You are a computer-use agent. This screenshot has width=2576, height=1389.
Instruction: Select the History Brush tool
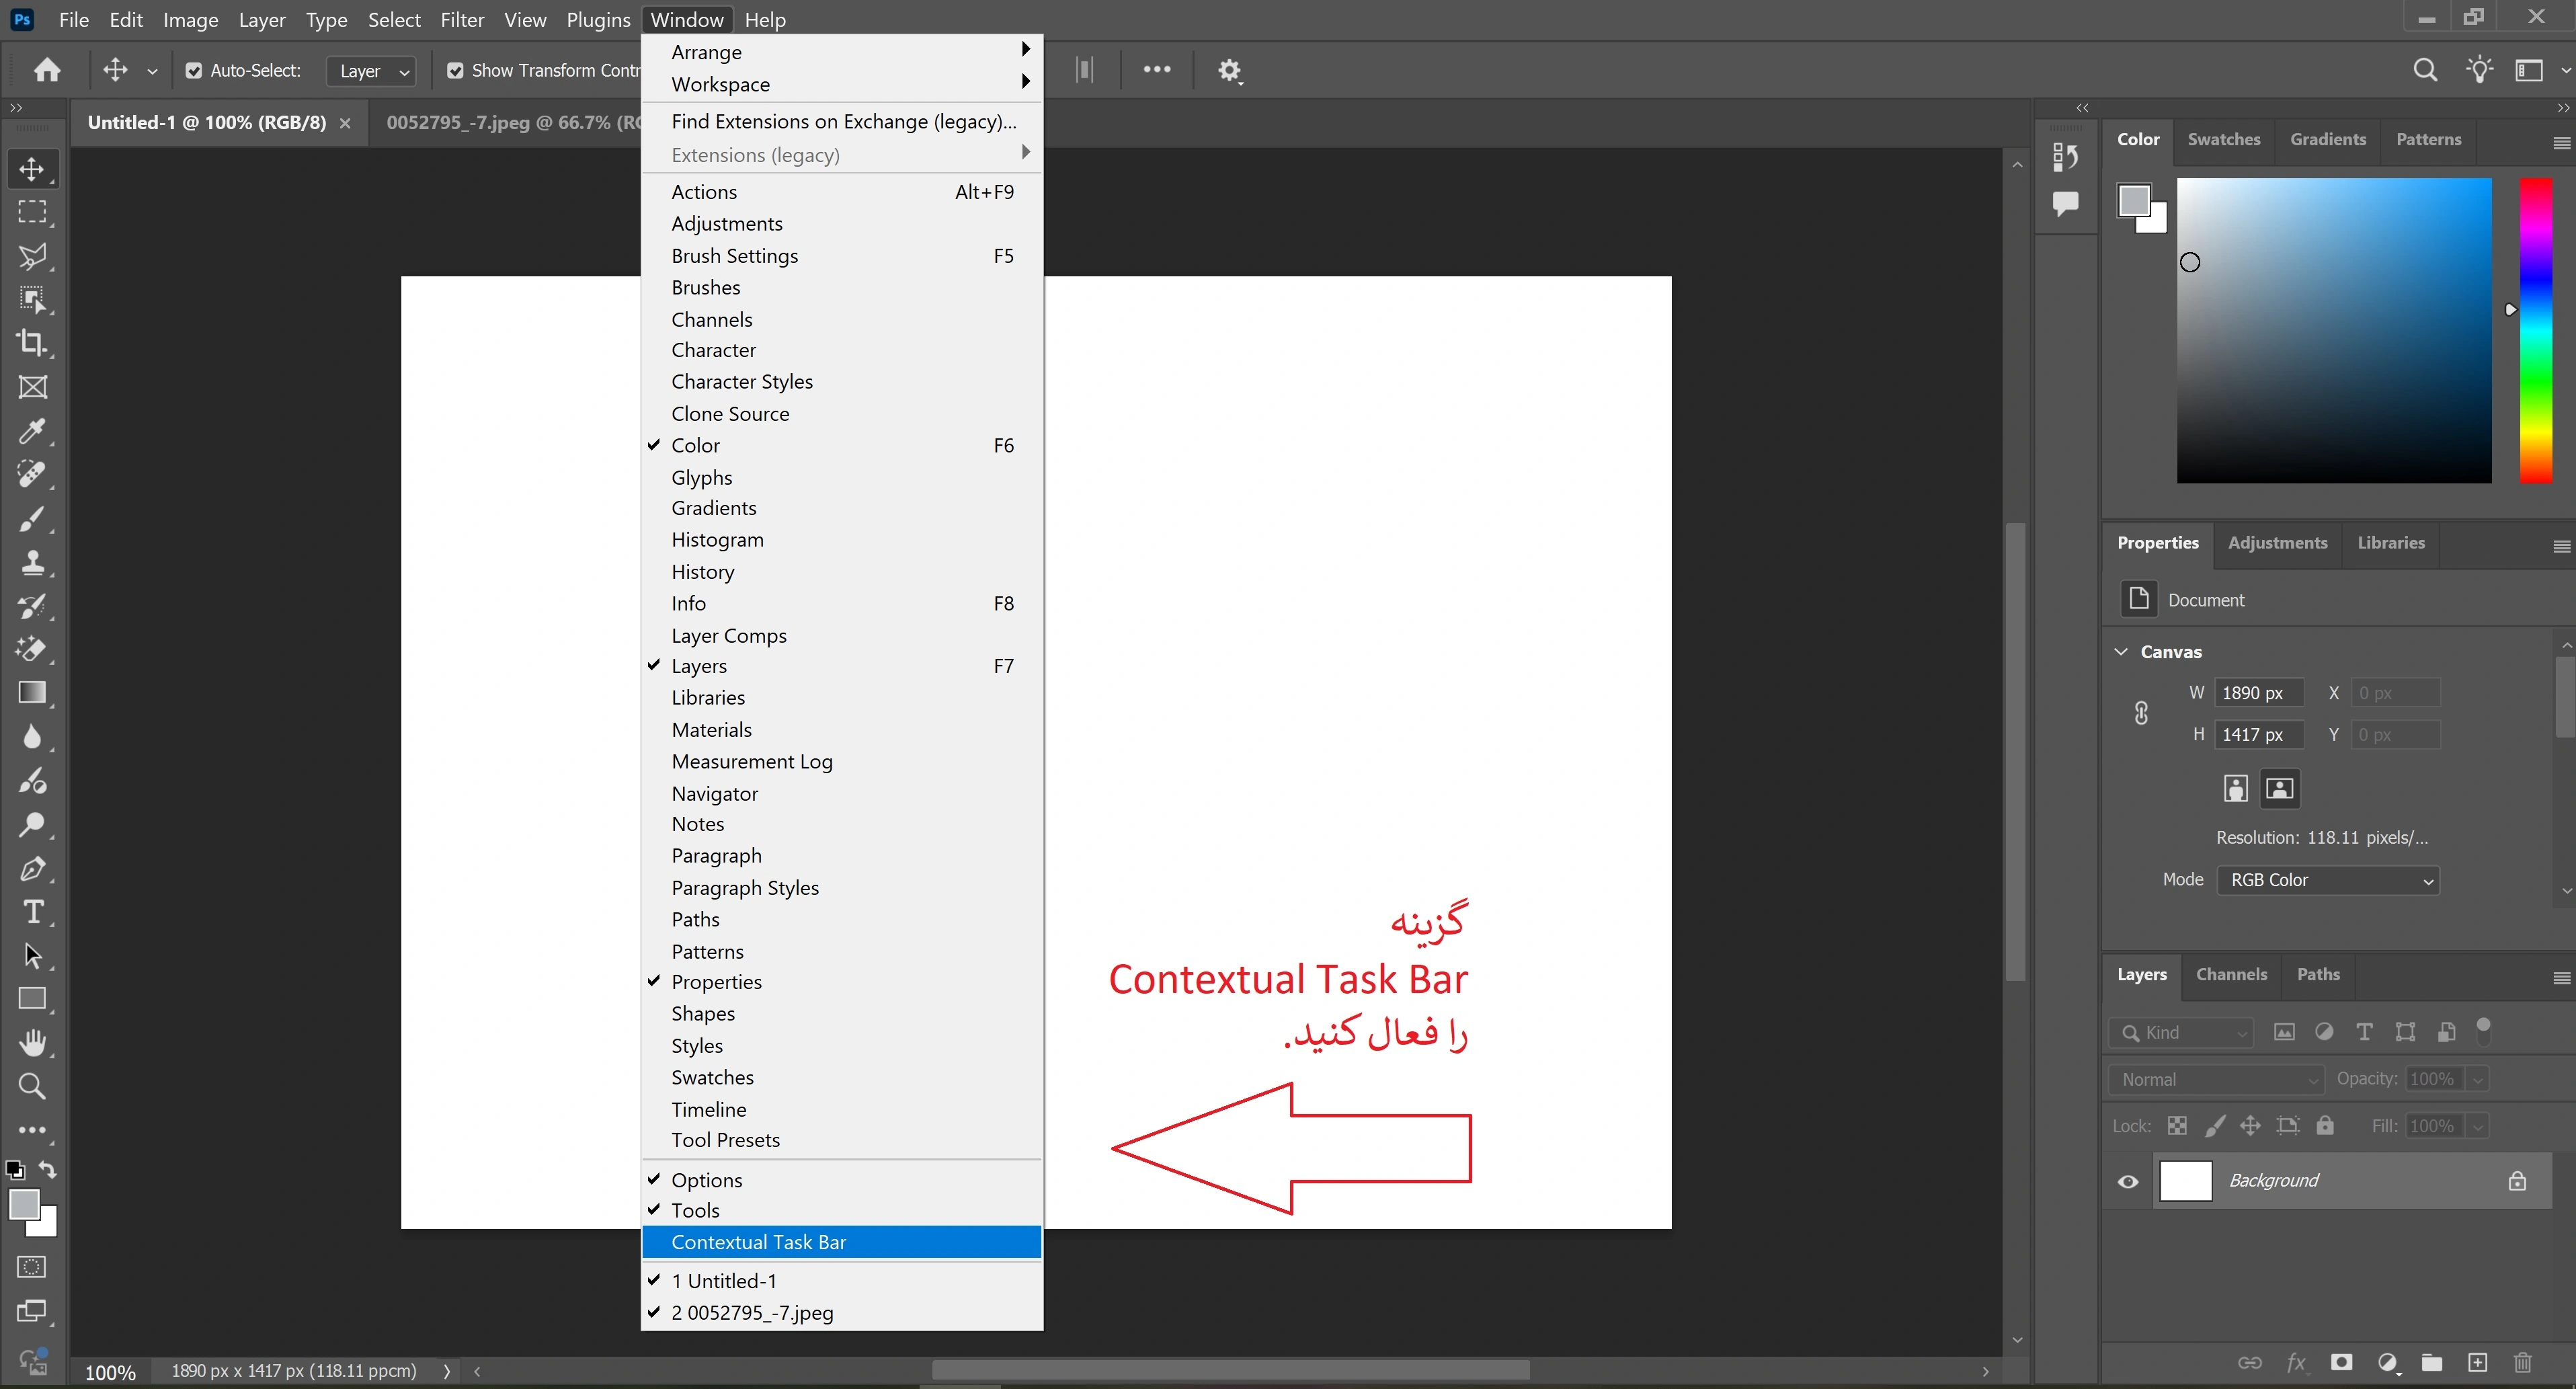pyautogui.click(x=32, y=606)
